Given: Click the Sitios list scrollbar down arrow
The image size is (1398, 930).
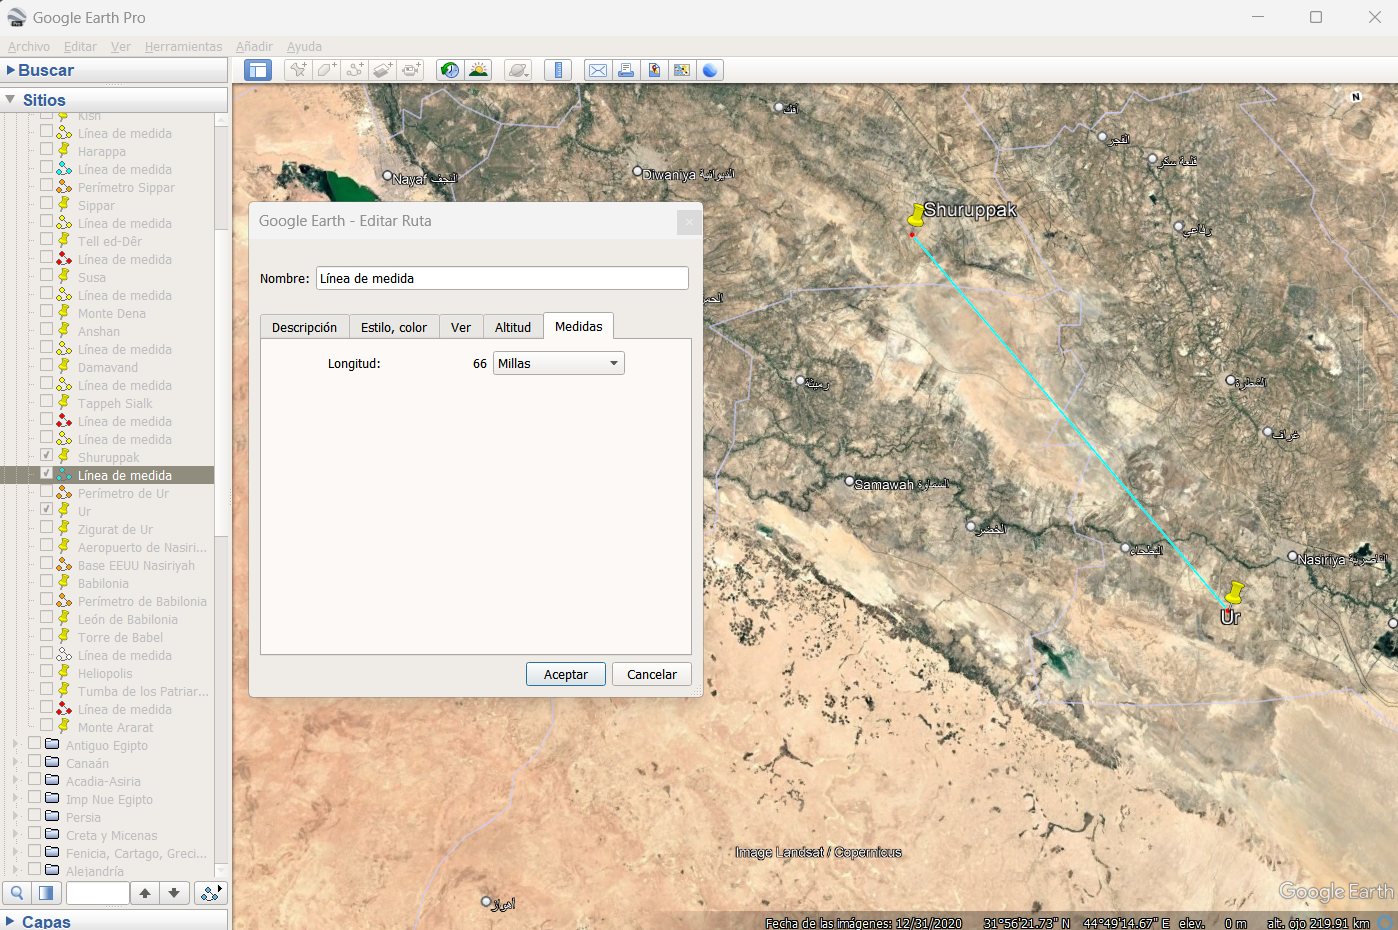Looking at the screenshot, I should tap(221, 871).
